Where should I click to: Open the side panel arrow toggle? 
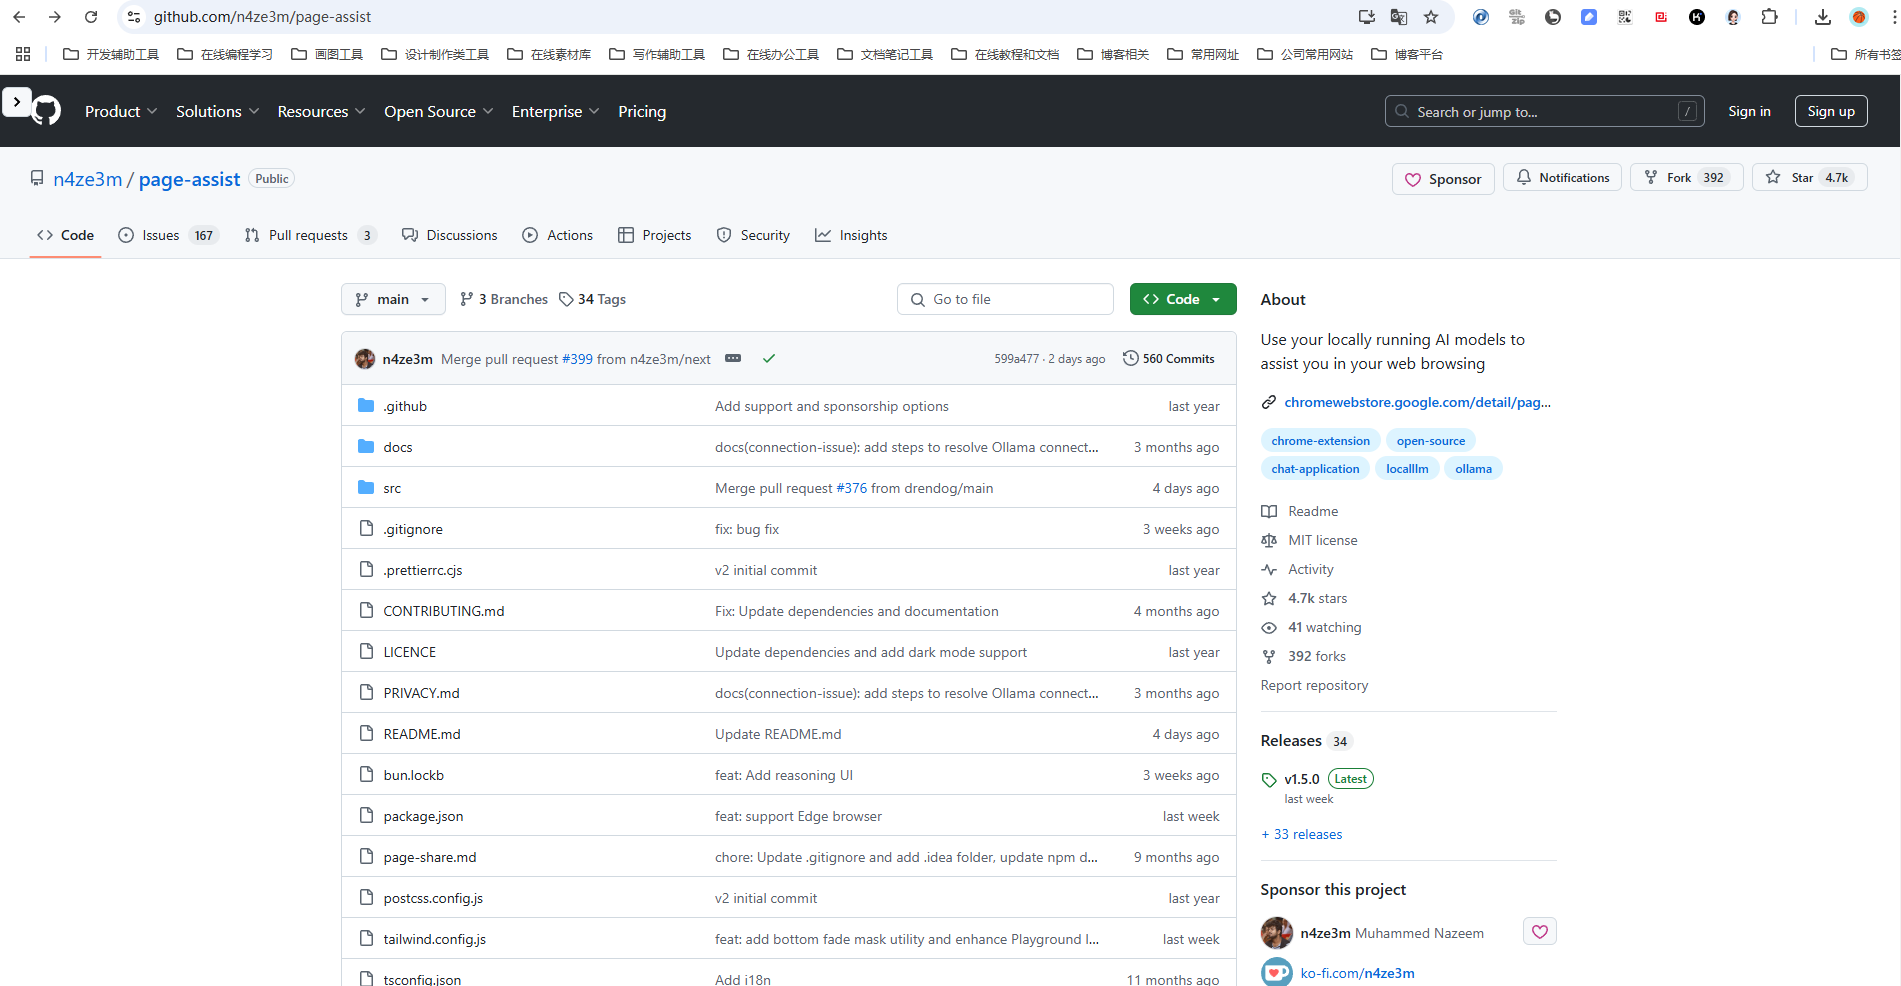(x=17, y=102)
